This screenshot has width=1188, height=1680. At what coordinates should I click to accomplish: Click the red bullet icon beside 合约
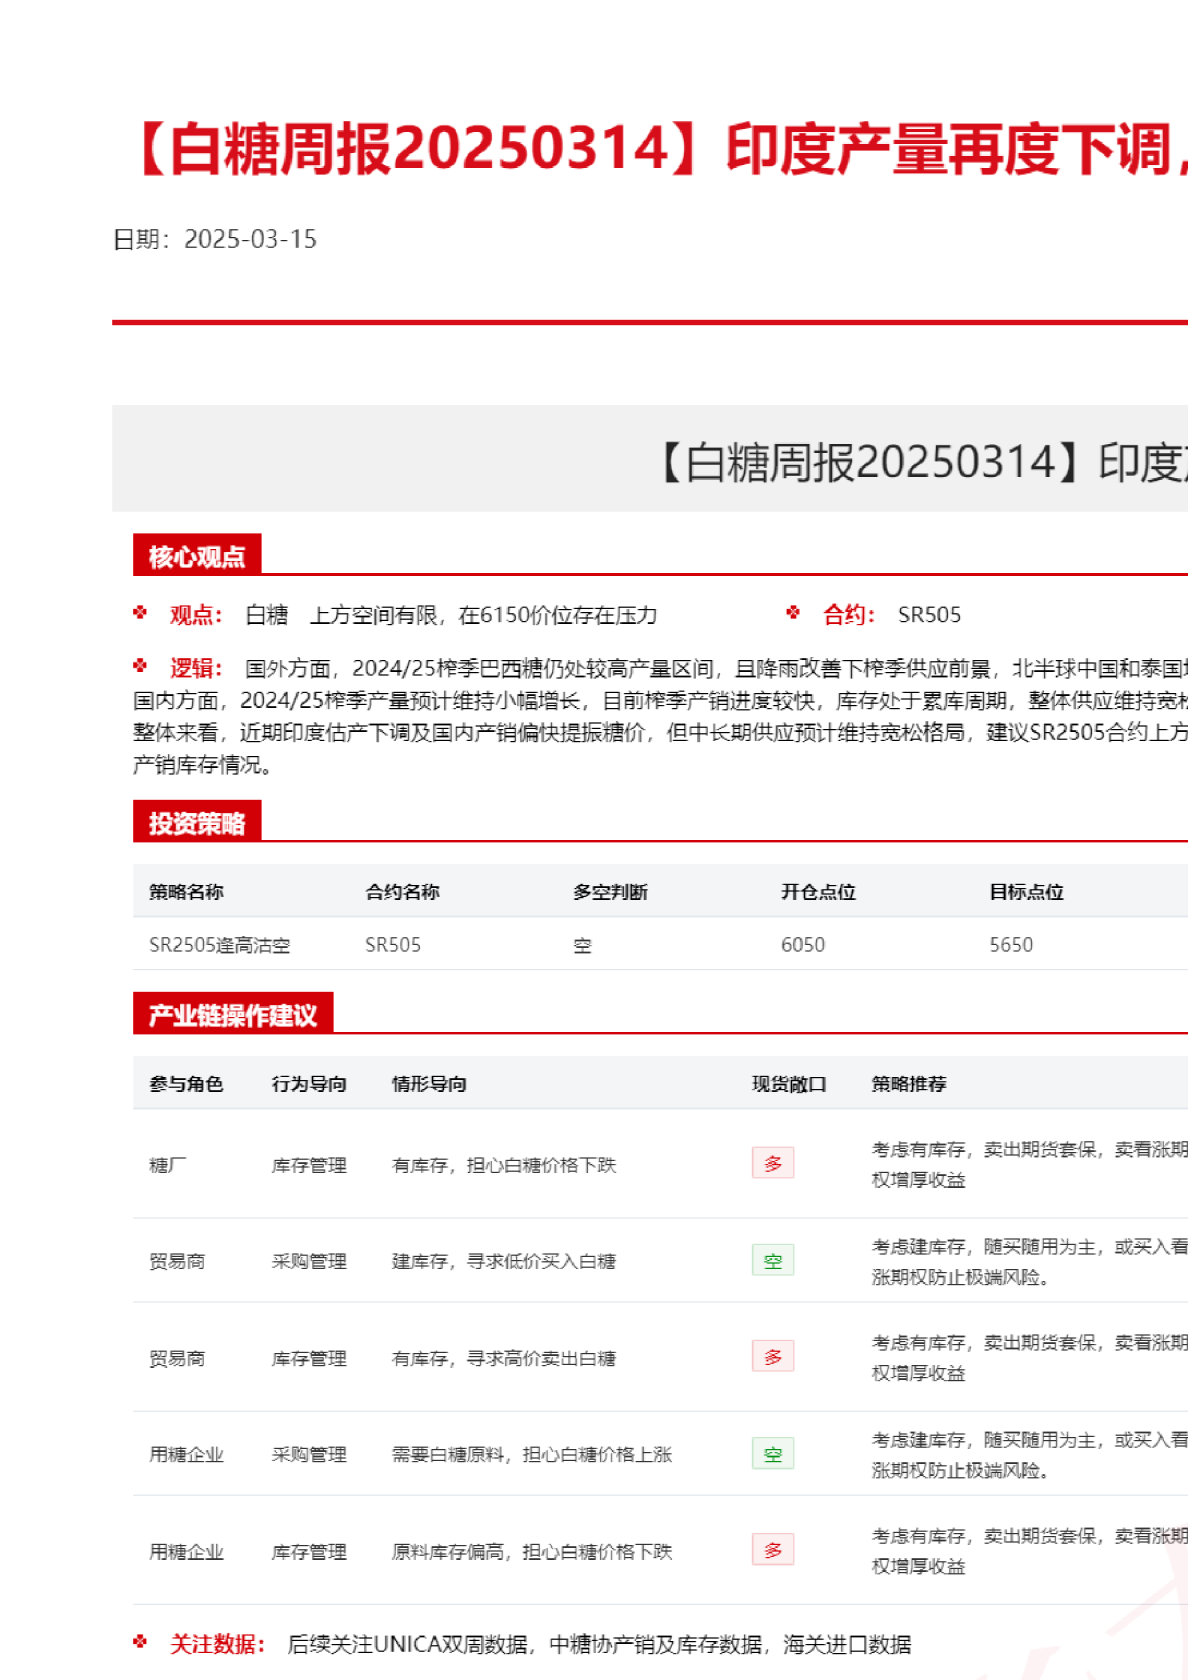pyautogui.click(x=793, y=613)
